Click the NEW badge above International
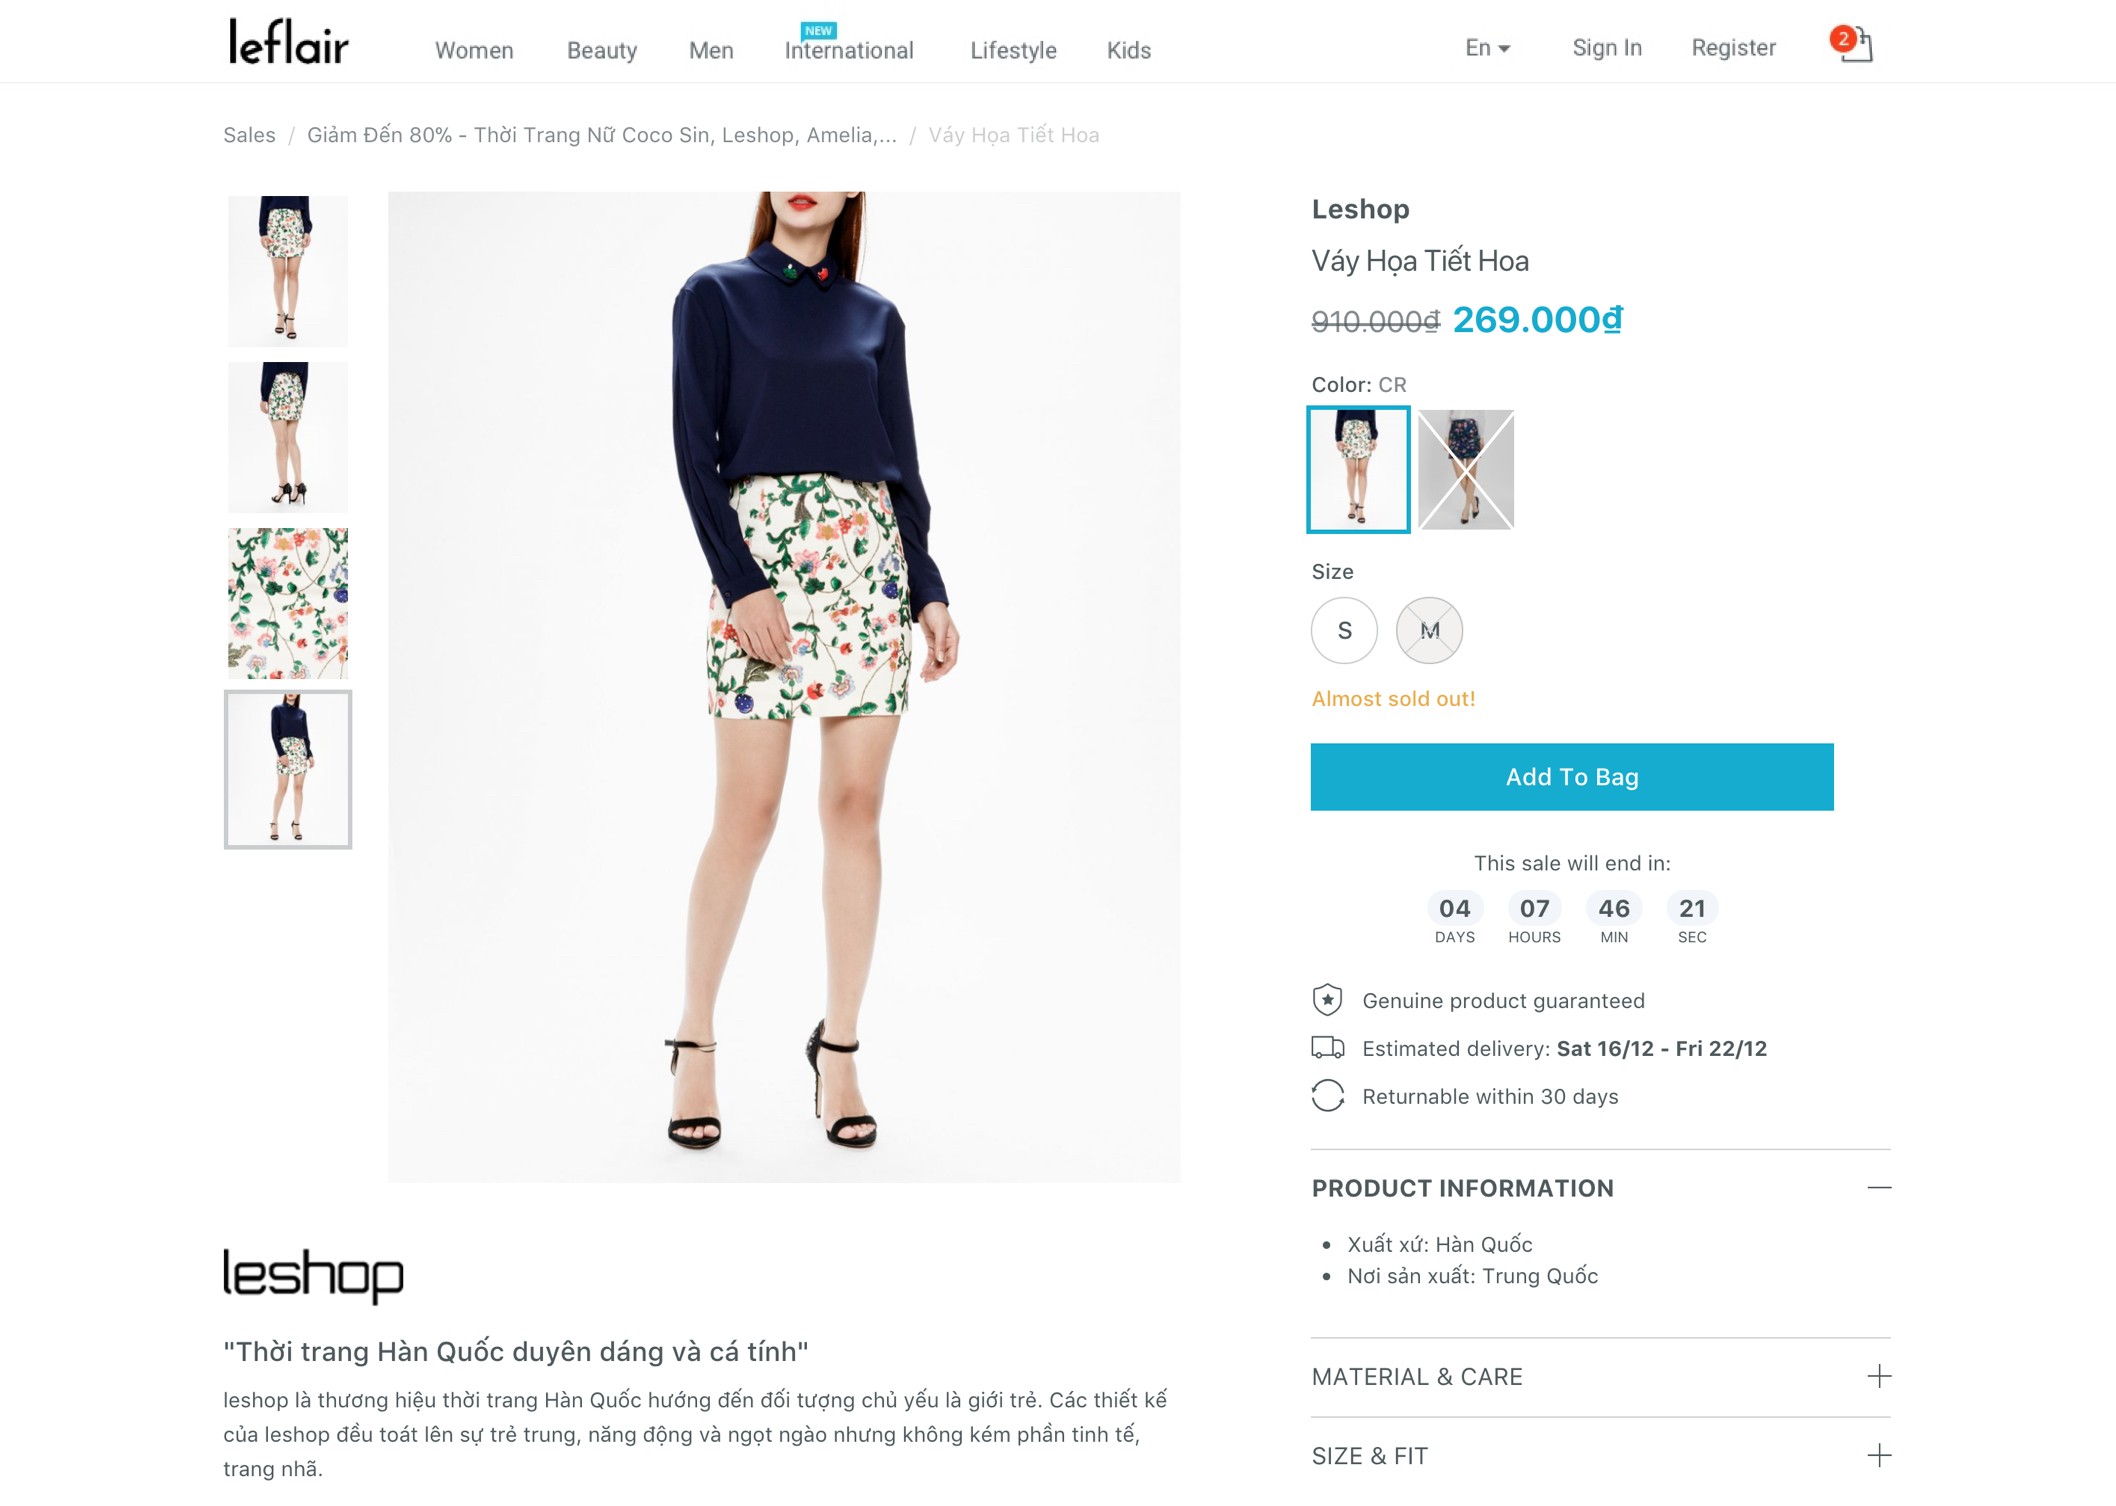This screenshot has width=2116, height=1506. coord(818,30)
